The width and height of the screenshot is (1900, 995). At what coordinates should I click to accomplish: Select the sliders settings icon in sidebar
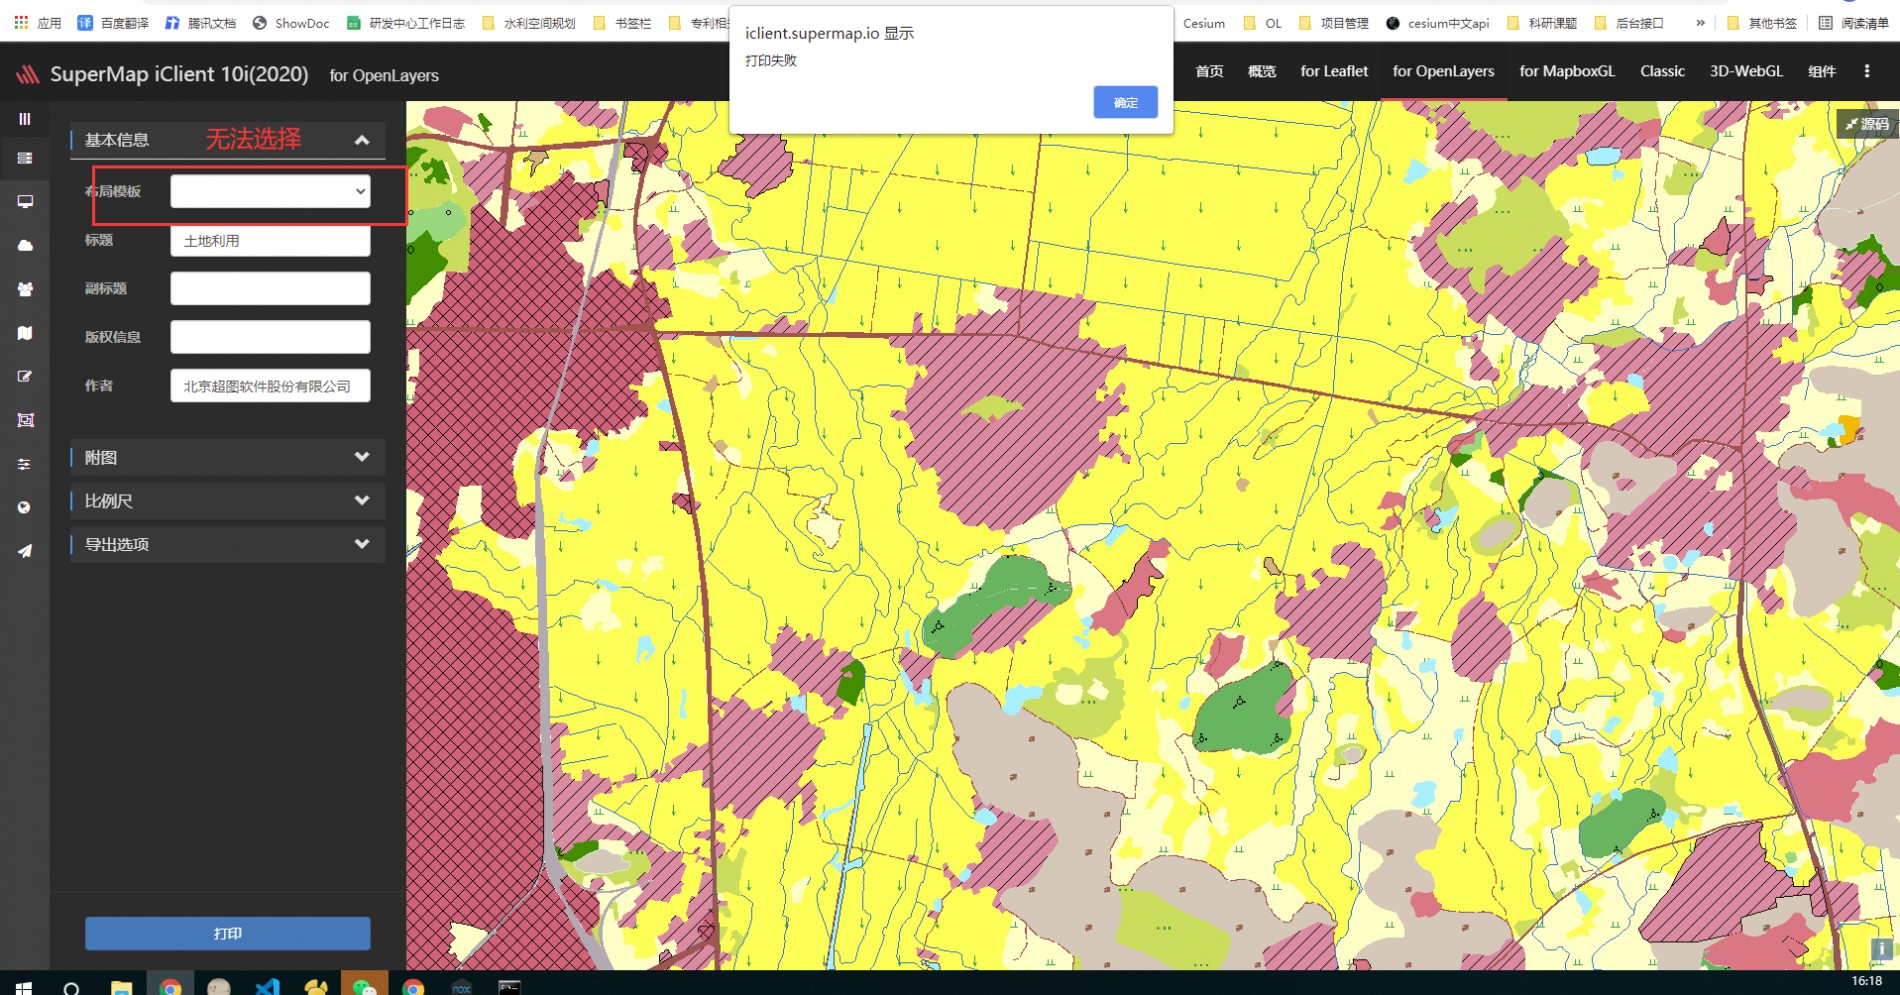[25, 464]
